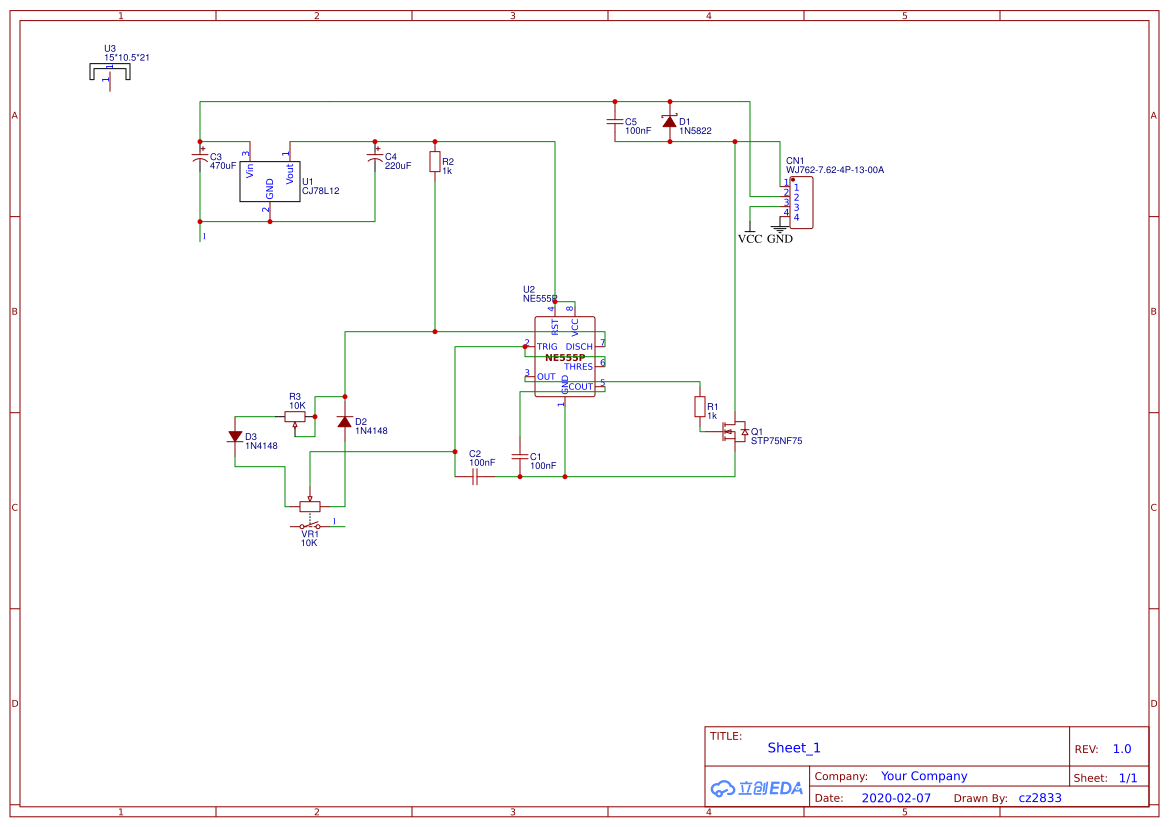The height and width of the screenshot is (827, 1169).
Task: Click the '100nF' value of C1
Action: pos(543,465)
